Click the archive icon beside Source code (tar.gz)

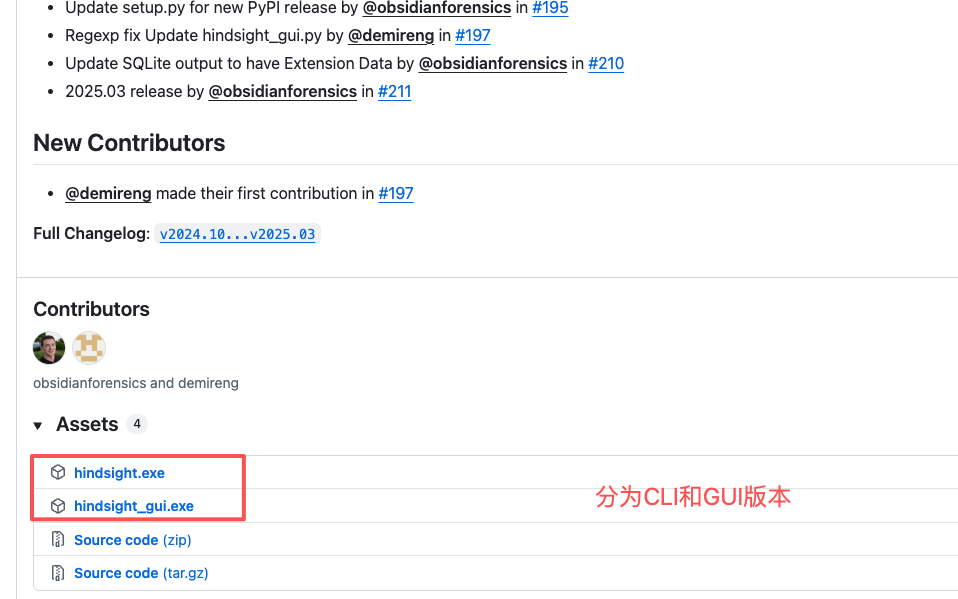58,573
